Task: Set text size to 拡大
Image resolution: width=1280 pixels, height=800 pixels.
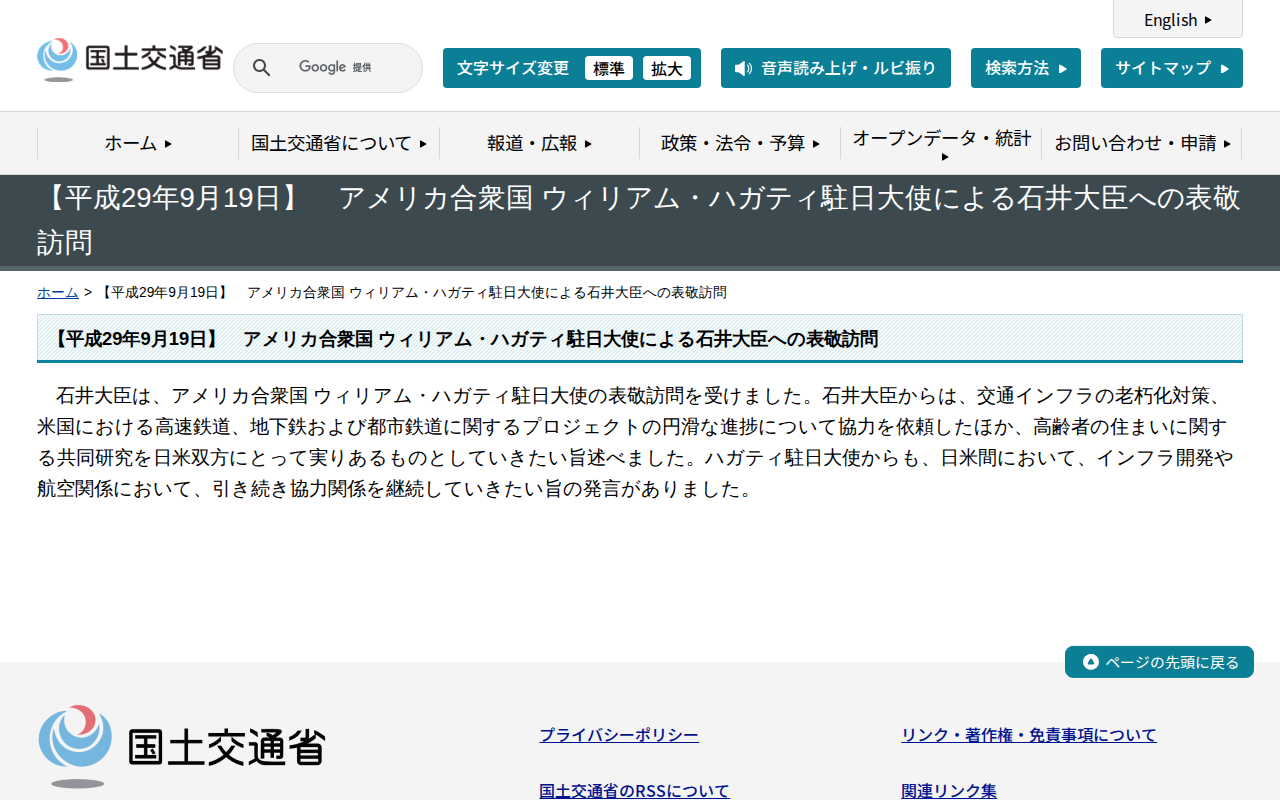Action: (667, 68)
